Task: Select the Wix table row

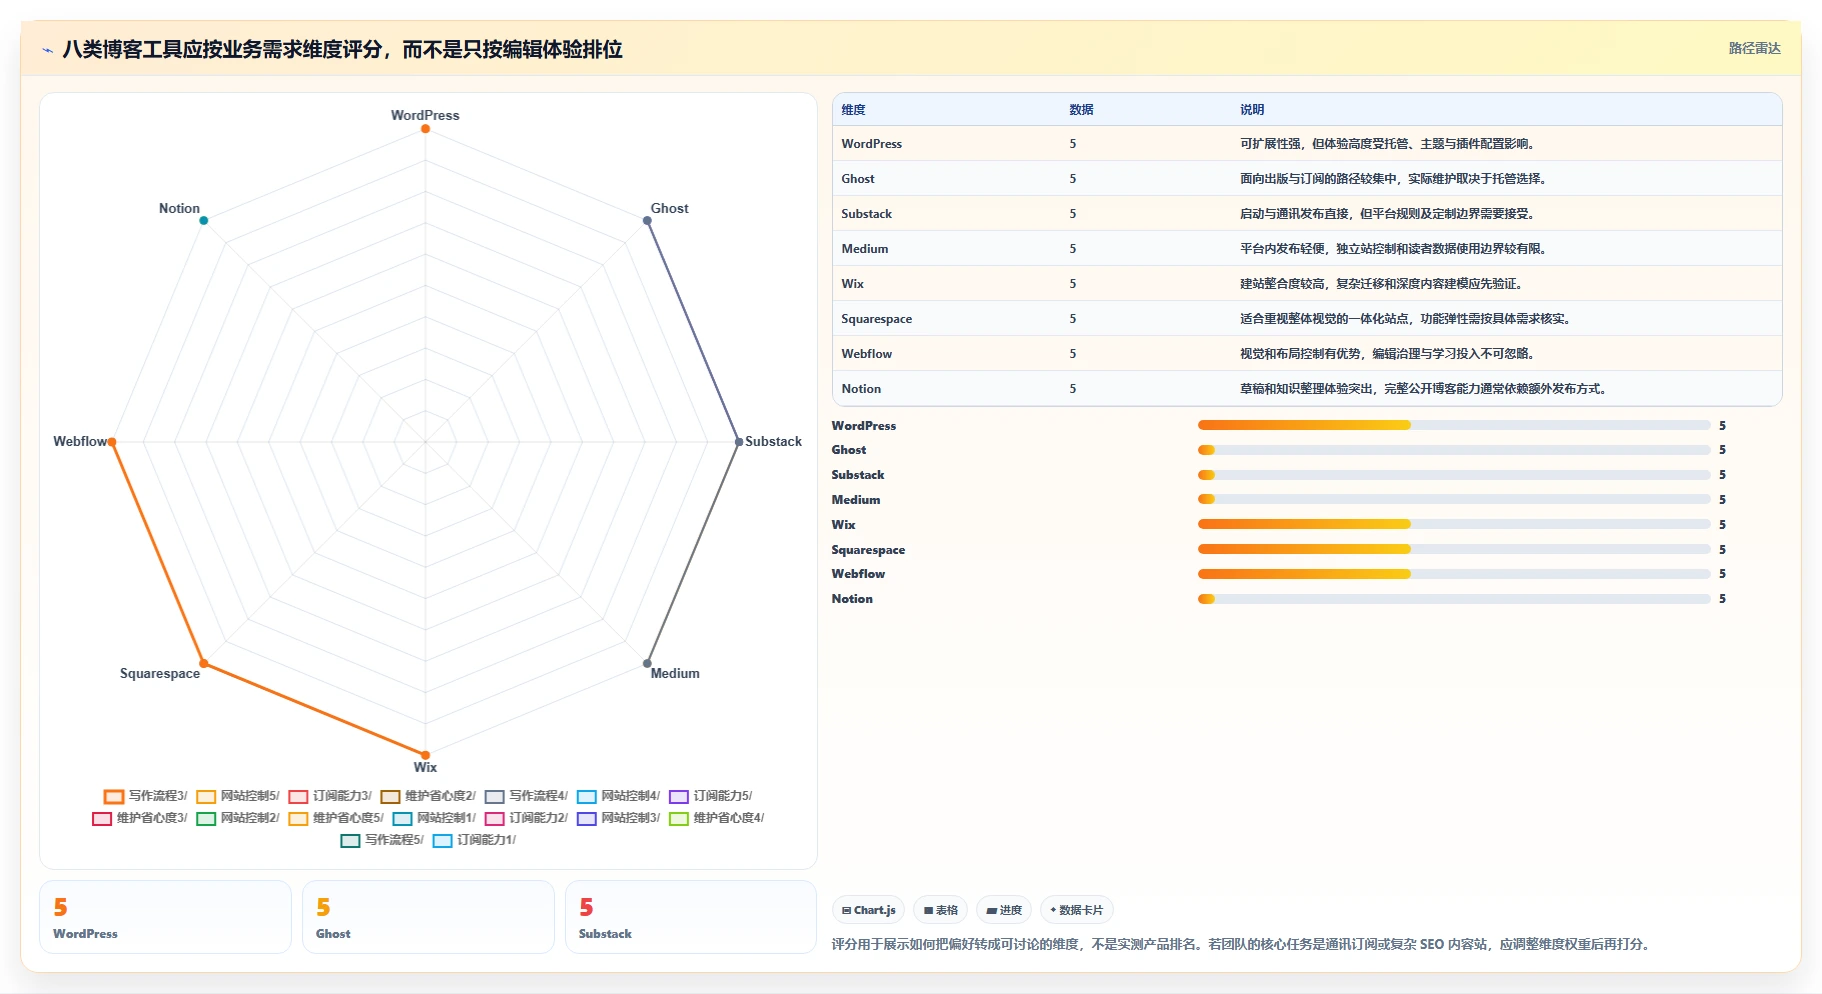Action: [x=1307, y=284]
